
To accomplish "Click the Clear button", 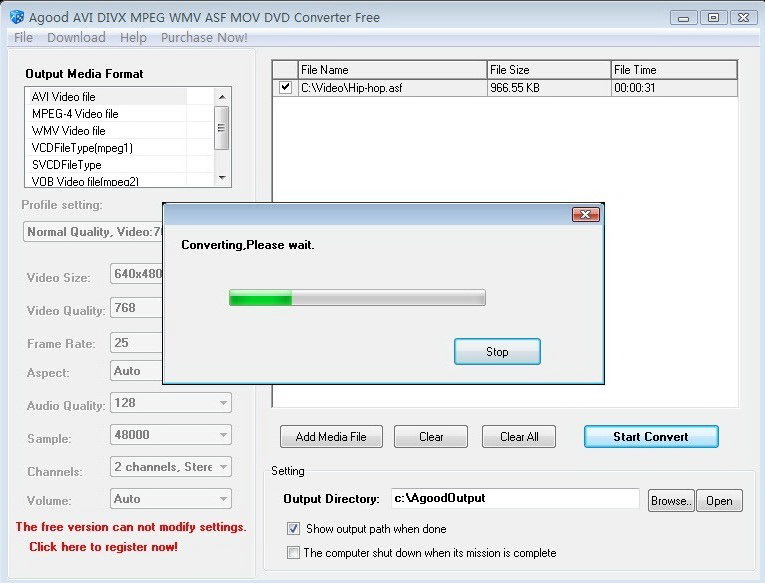I will click(431, 437).
